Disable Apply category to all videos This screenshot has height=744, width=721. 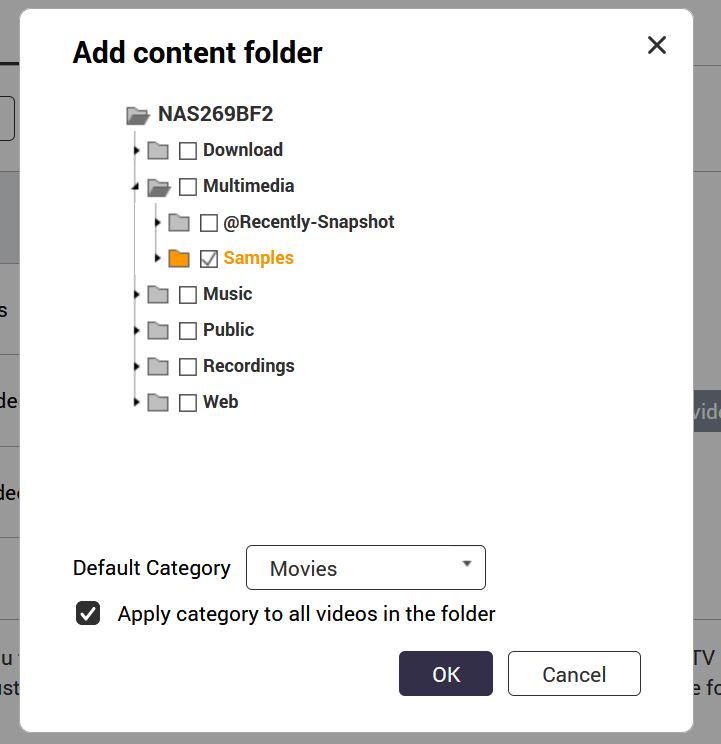(x=88, y=614)
